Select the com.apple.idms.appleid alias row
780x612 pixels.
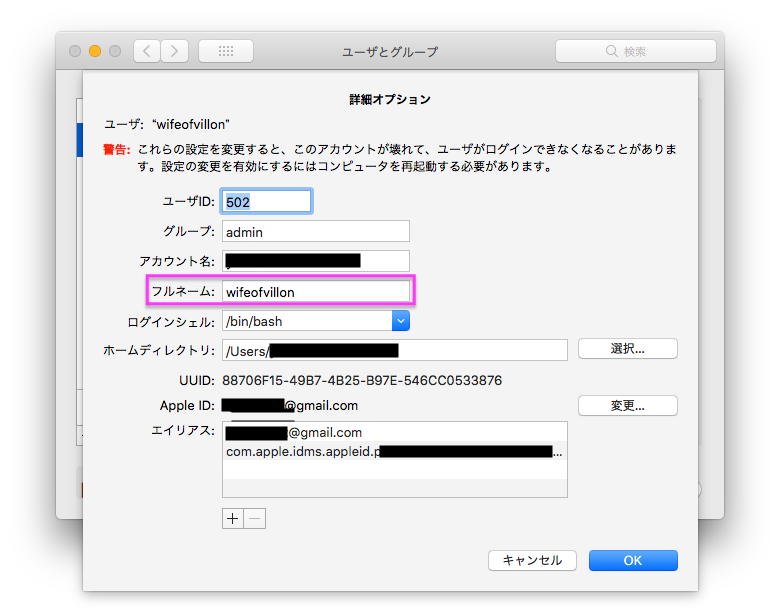(x=394, y=451)
